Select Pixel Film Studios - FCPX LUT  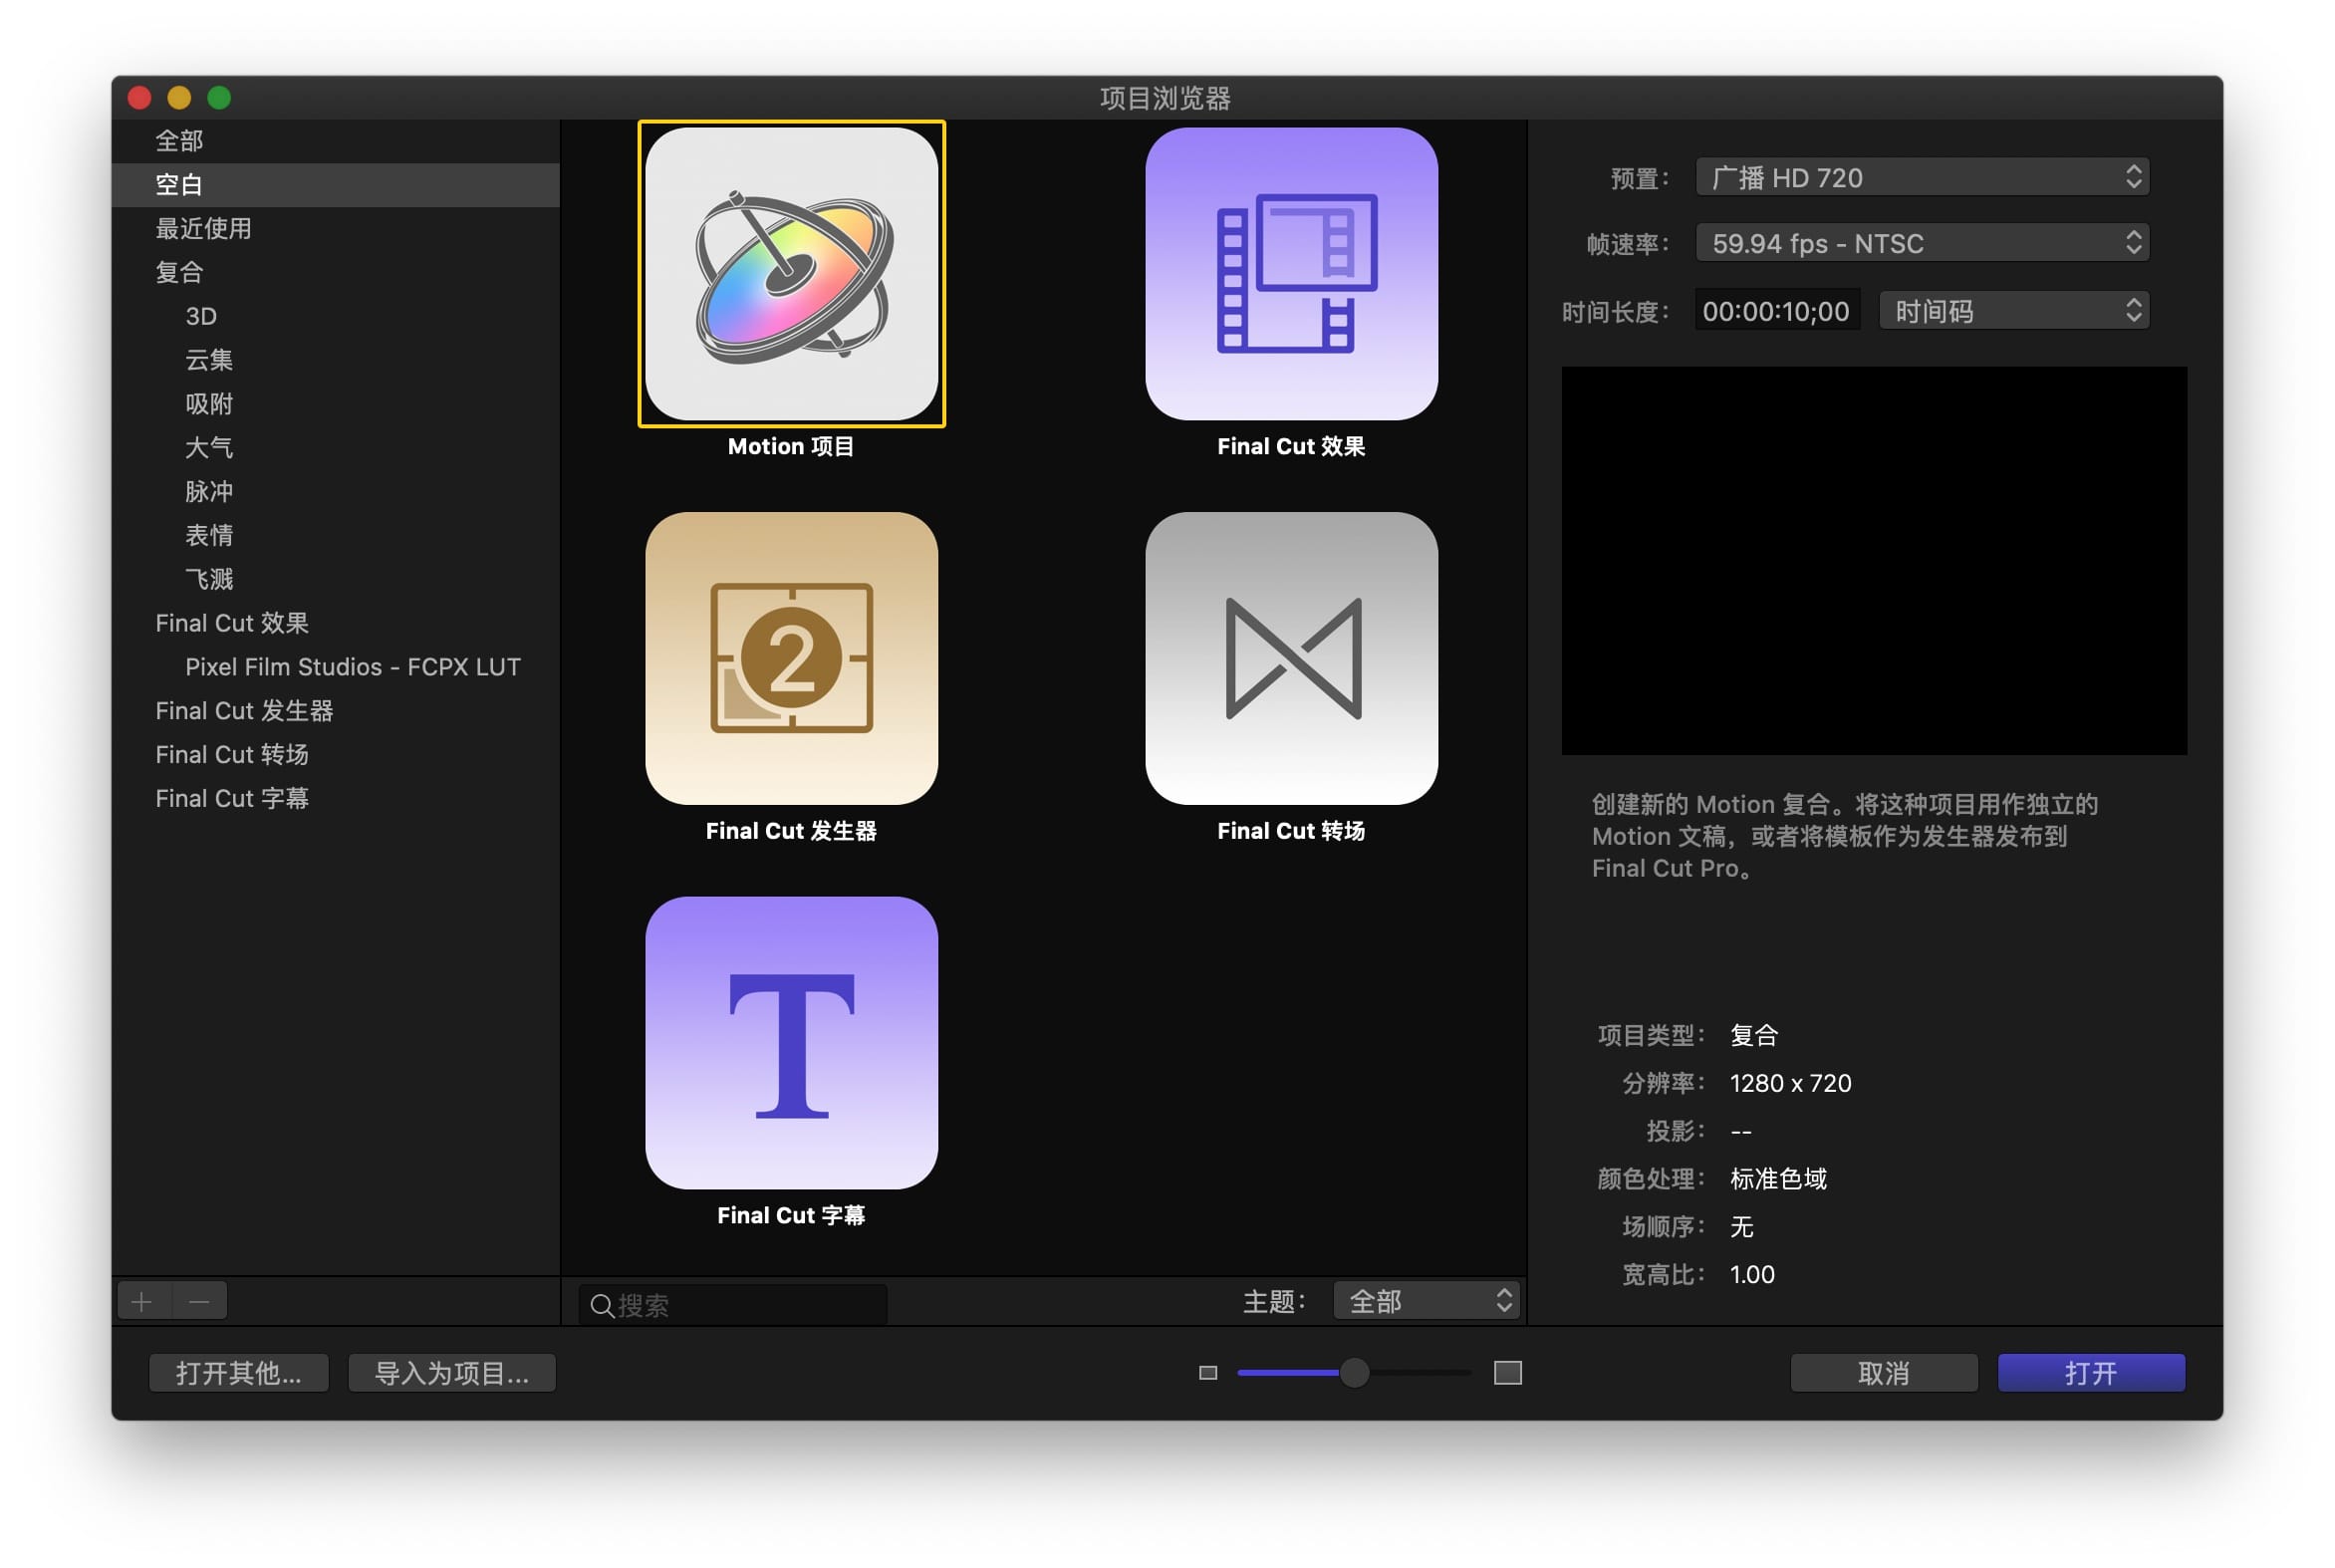point(352,667)
